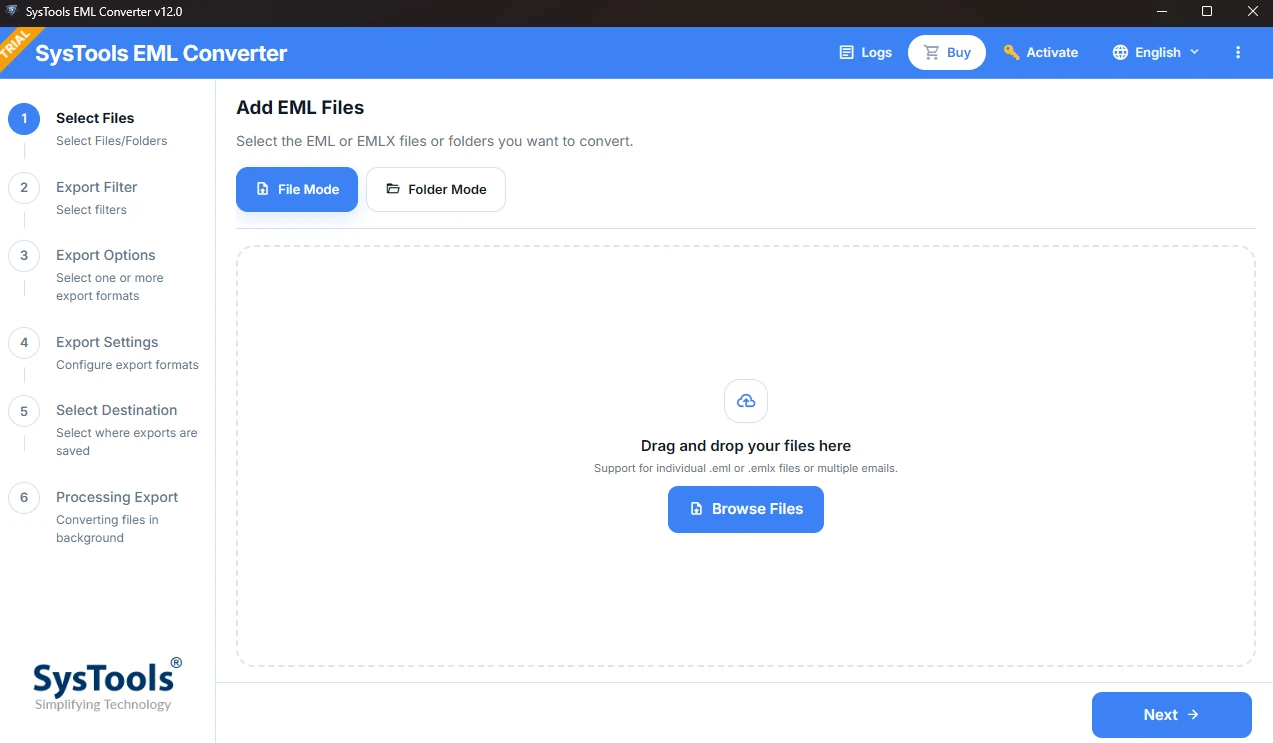This screenshot has width=1273, height=743.
Task: Select step 3 circle for Export Options
Action: coord(24,256)
